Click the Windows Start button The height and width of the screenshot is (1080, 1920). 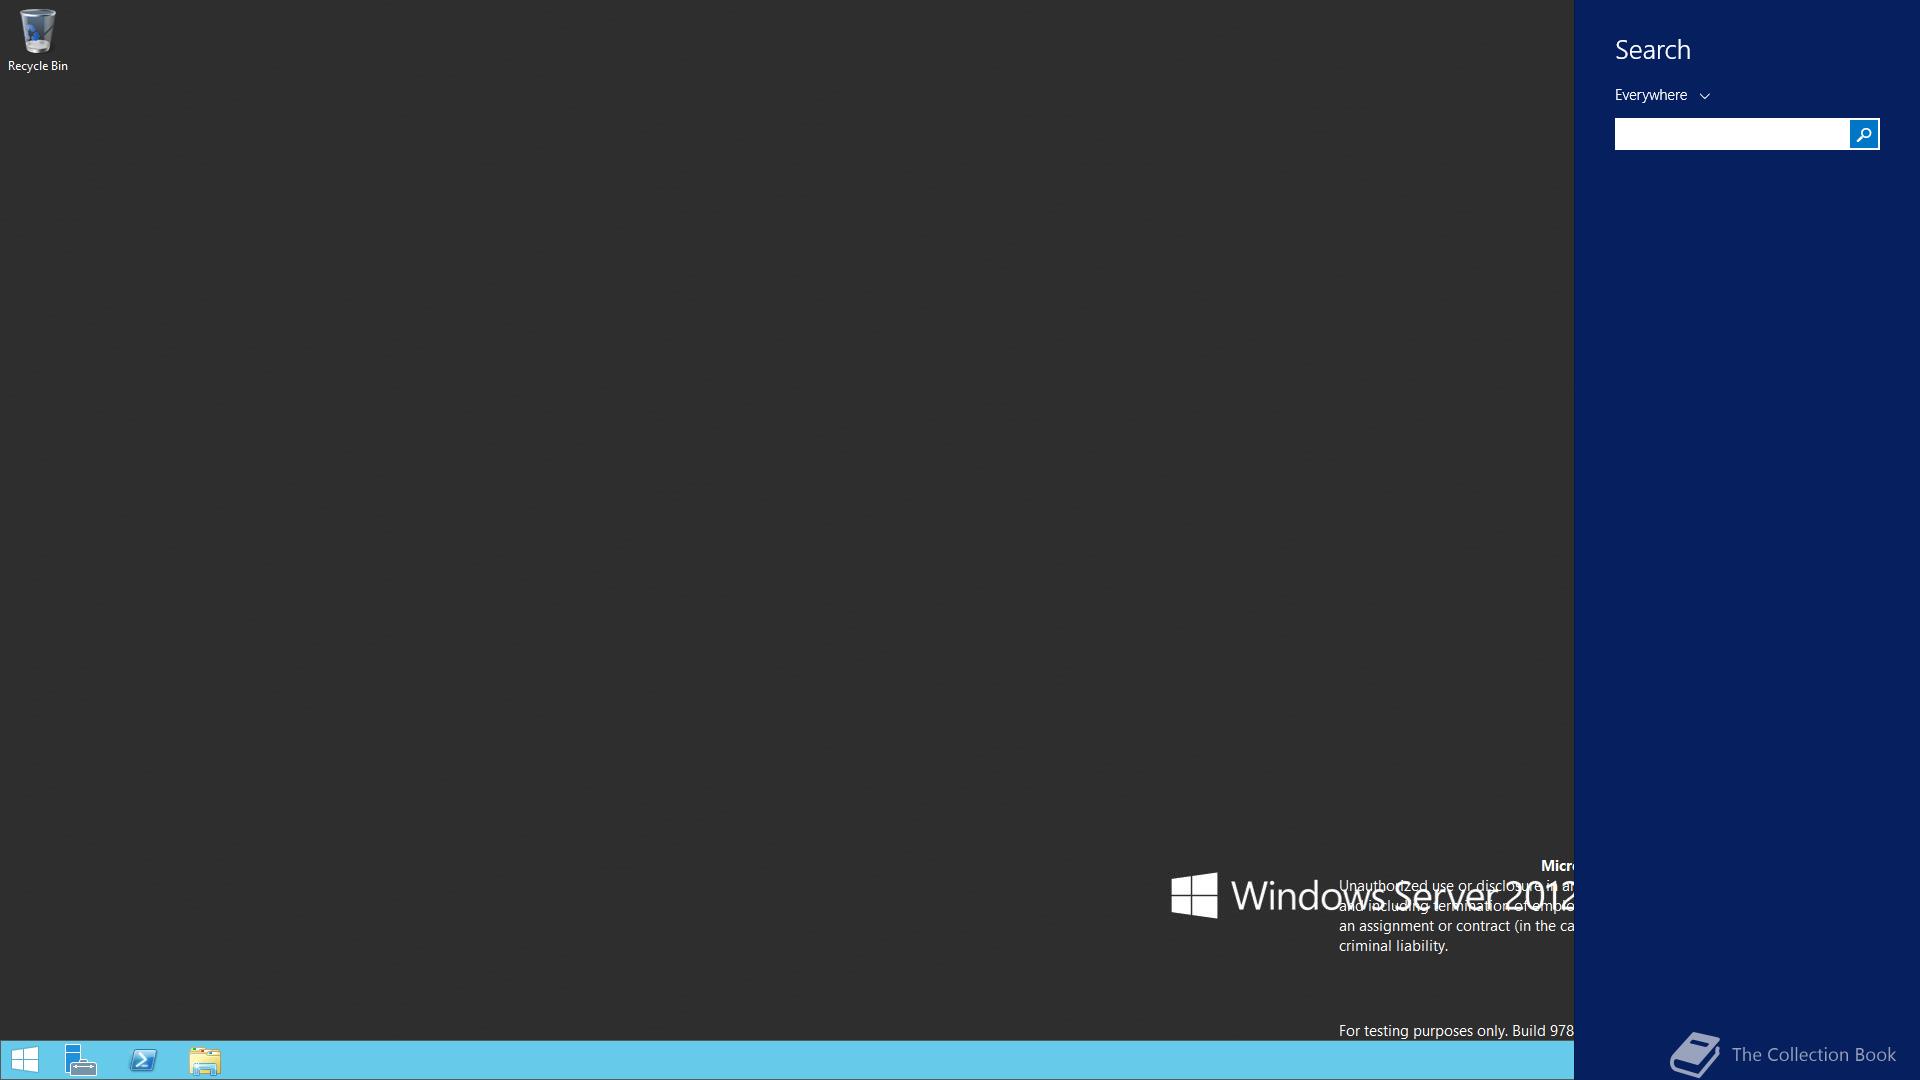pyautogui.click(x=25, y=1060)
